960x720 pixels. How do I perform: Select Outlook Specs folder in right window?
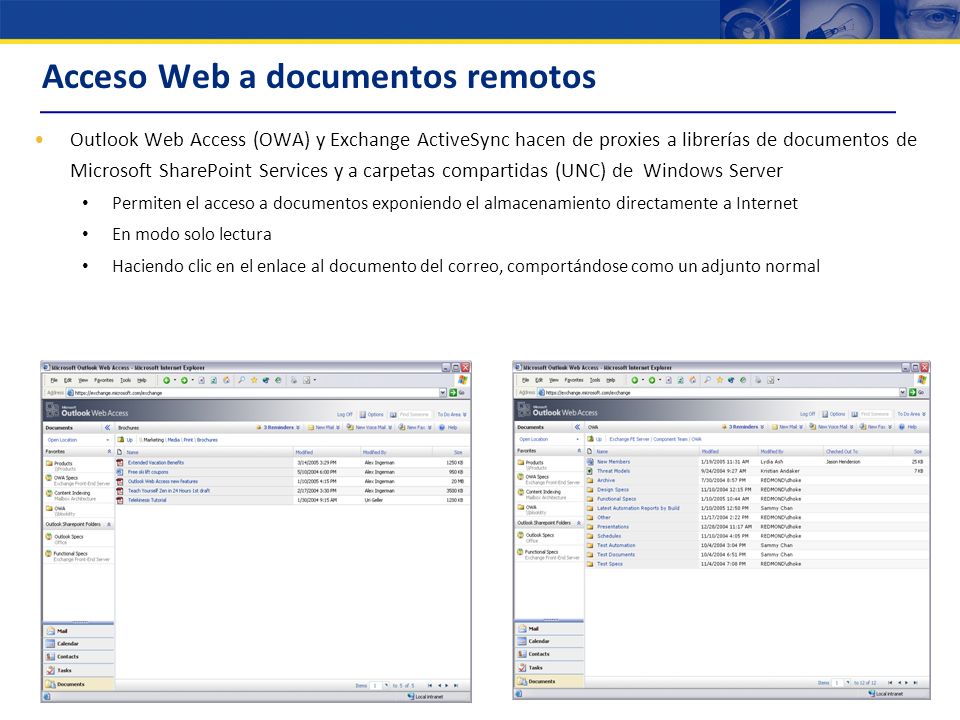pos(539,535)
